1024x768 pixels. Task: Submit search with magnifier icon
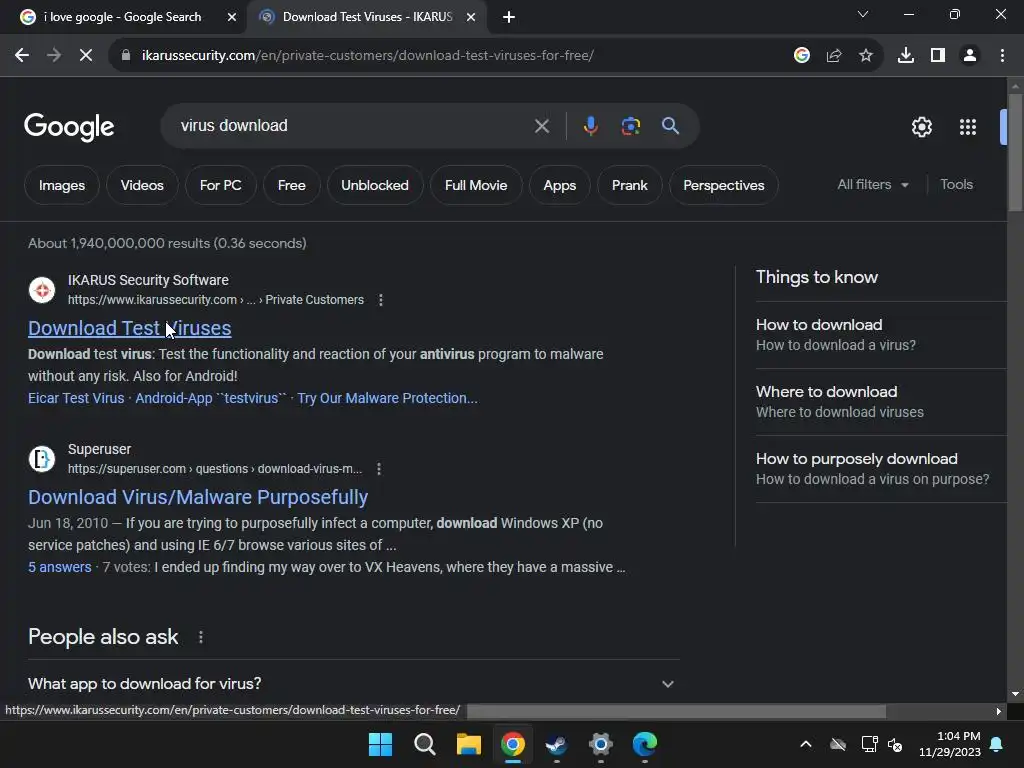[670, 125]
